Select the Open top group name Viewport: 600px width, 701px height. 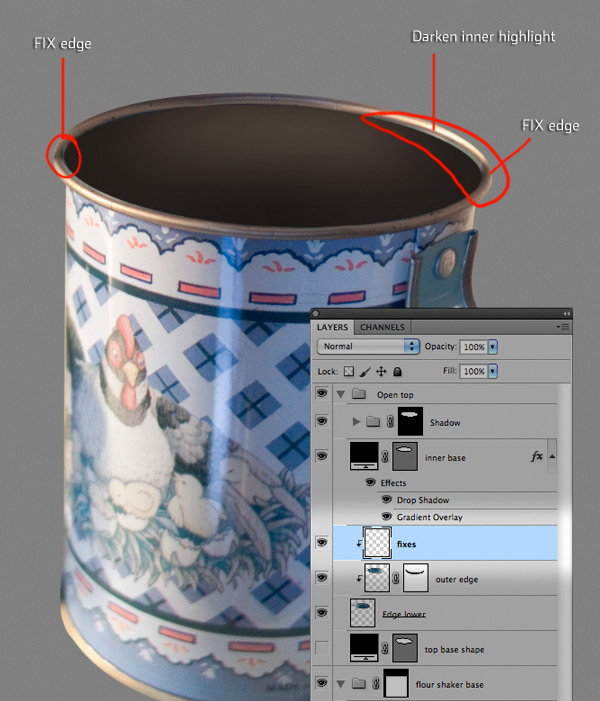coord(395,395)
